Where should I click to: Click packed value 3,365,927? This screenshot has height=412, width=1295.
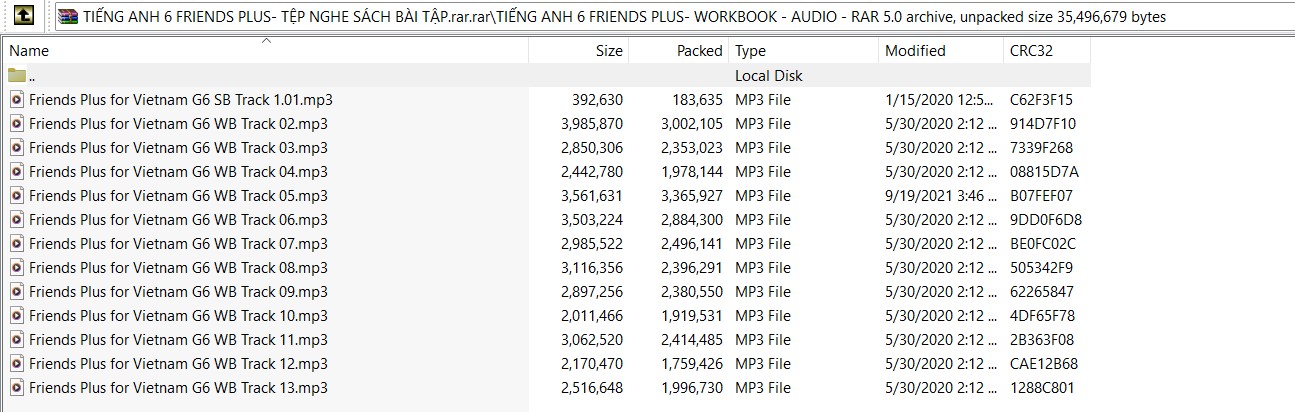point(692,195)
